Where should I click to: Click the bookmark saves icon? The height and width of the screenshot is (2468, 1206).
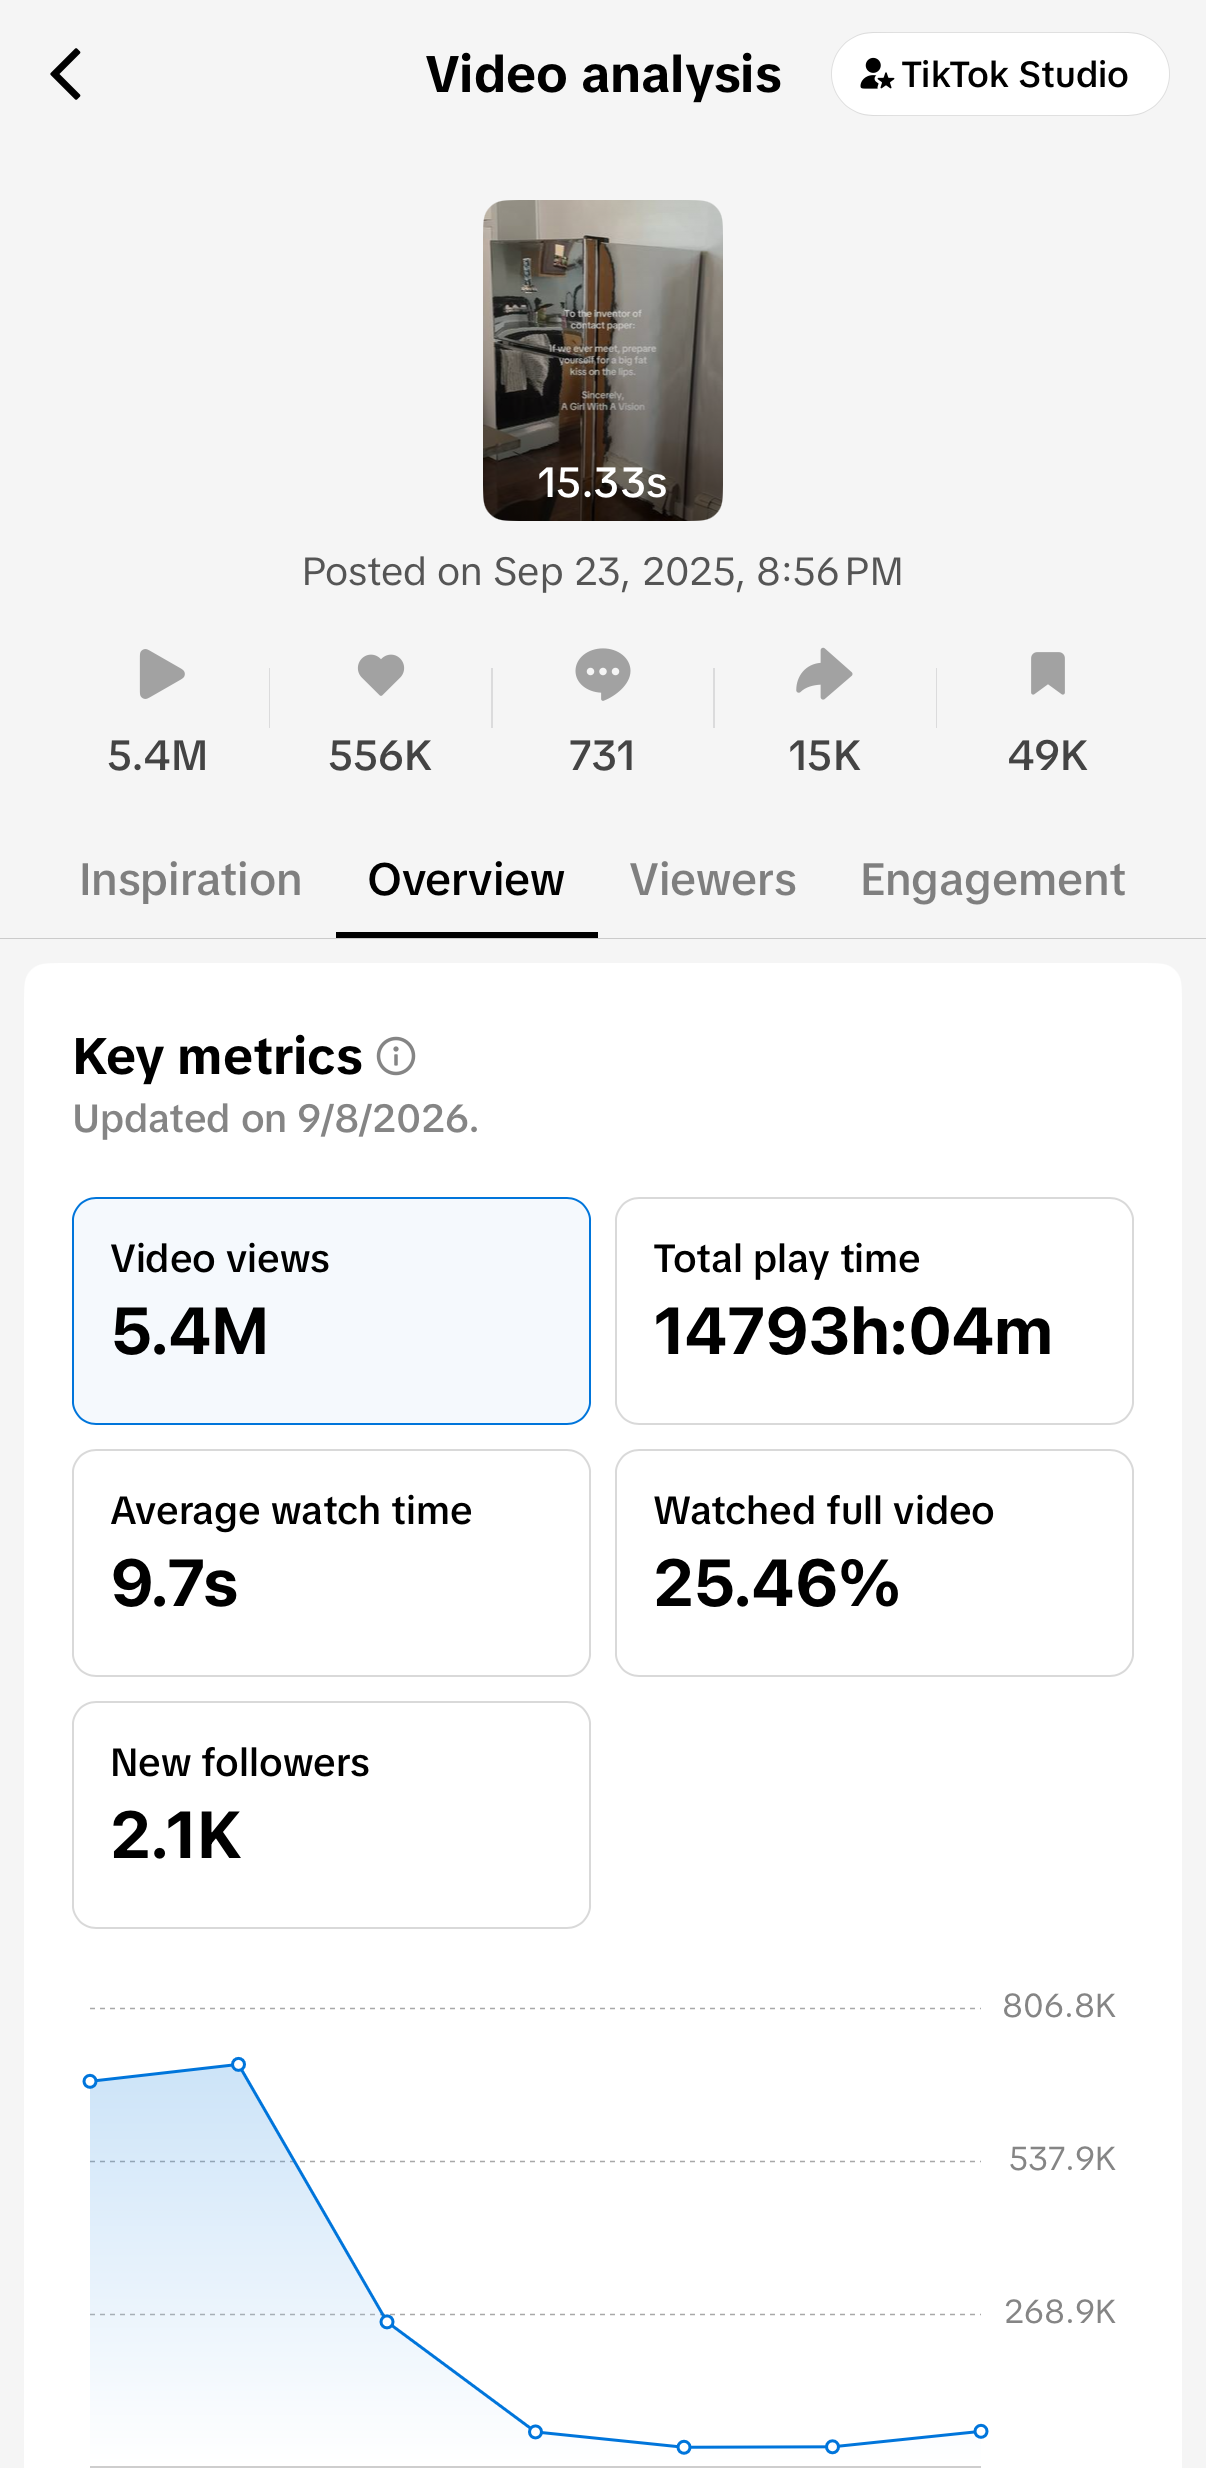coord(1048,673)
